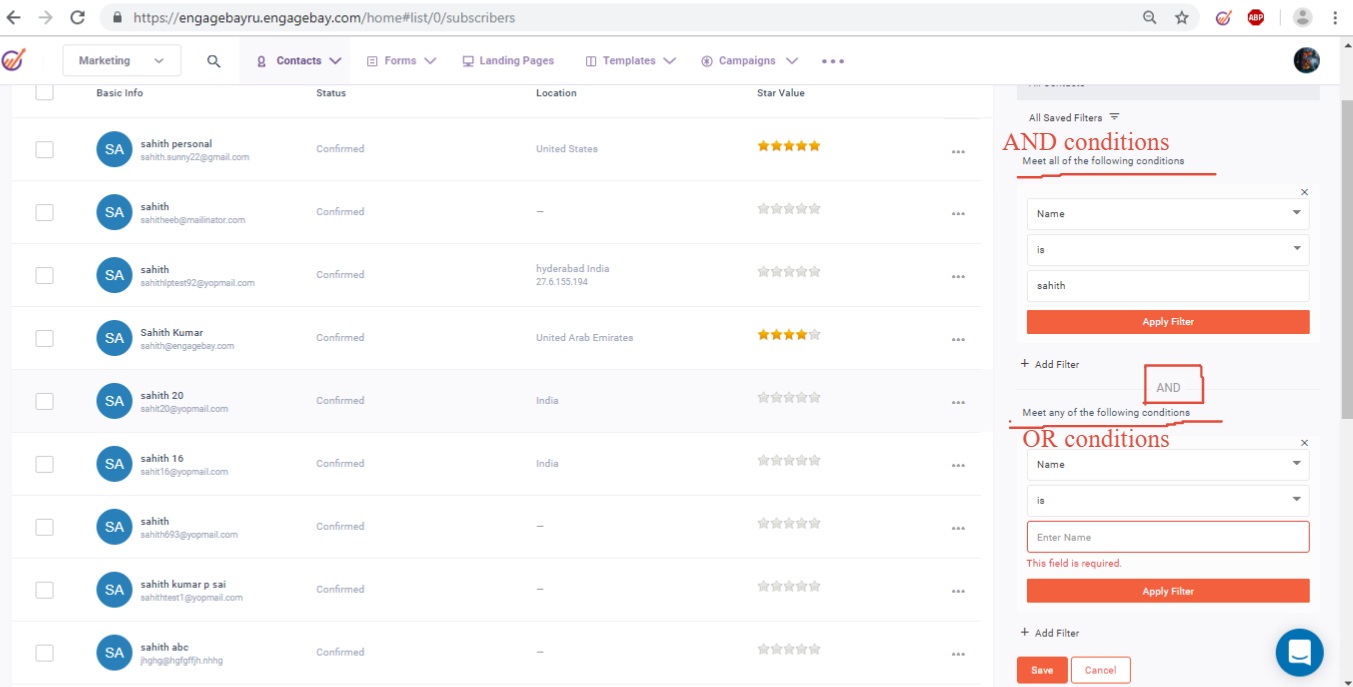This screenshot has width=1353, height=687.
Task: Open row actions for sahith personal
Action: 957,152
